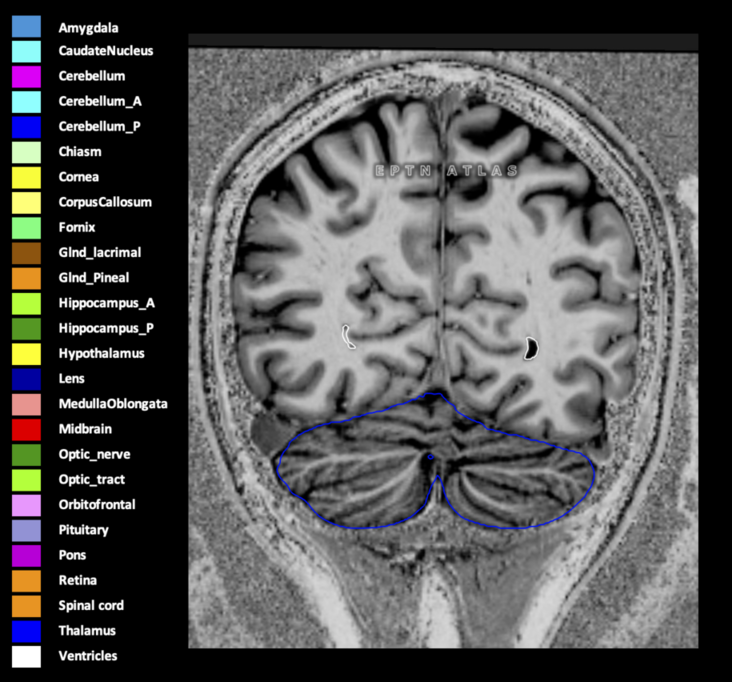Select the "Pituitary" legend label

(x=84, y=530)
